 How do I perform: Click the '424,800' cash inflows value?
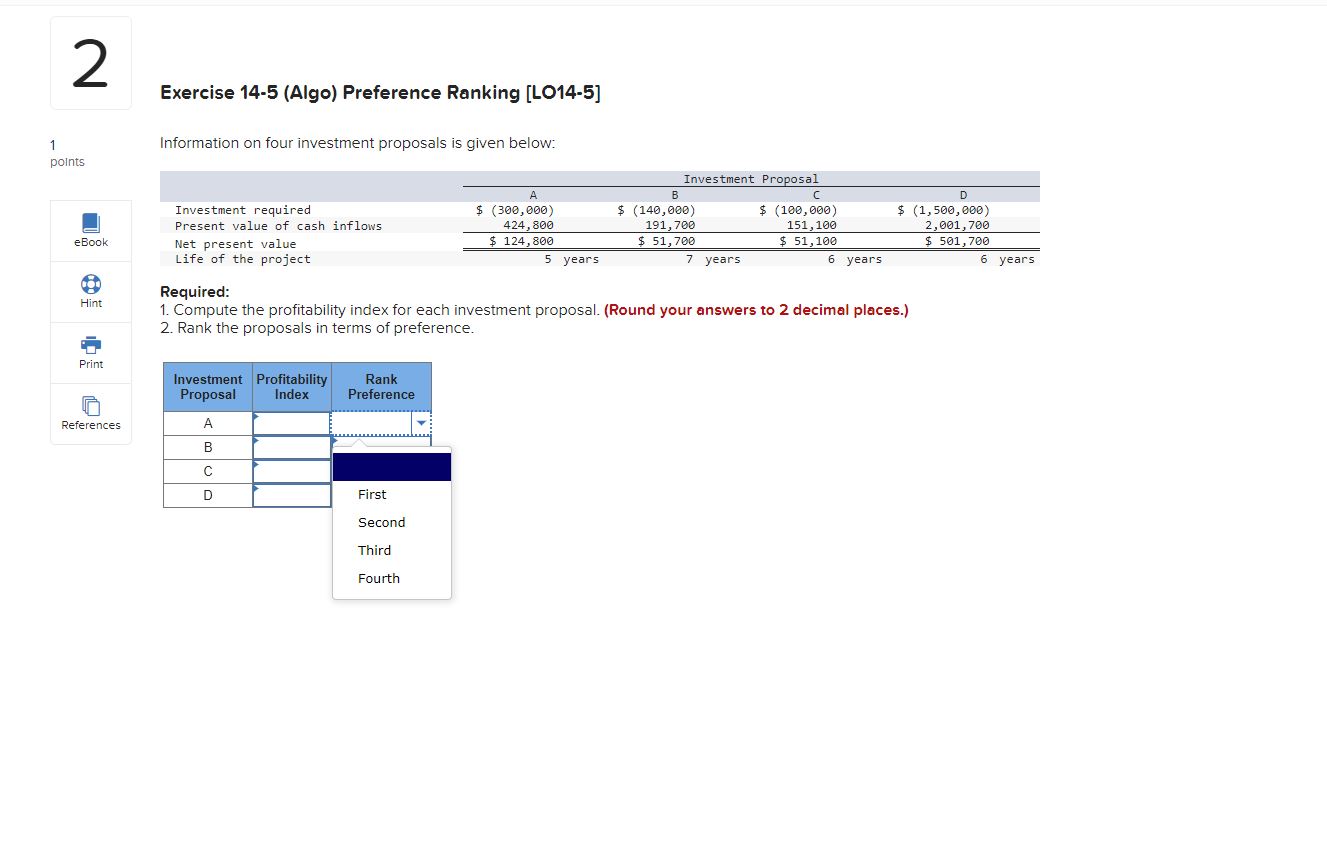pos(528,226)
